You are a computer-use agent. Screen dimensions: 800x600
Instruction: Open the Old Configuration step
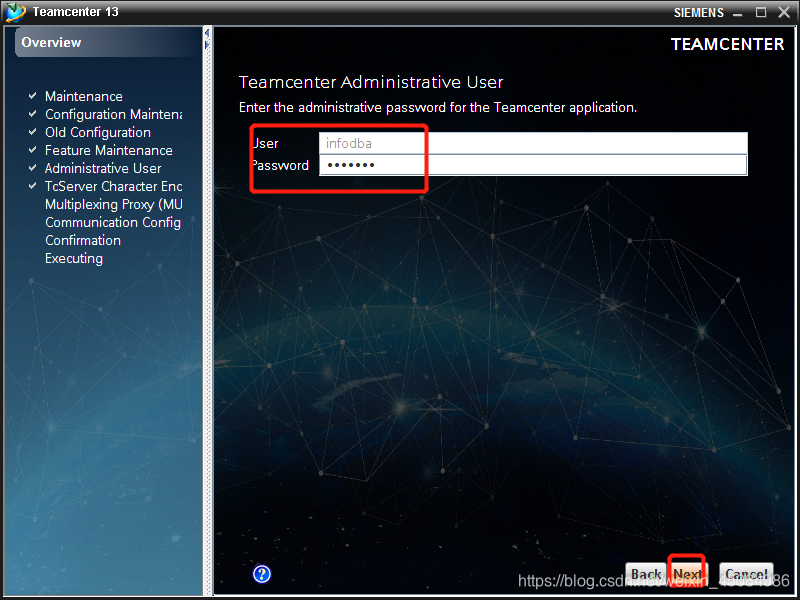[x=98, y=132]
